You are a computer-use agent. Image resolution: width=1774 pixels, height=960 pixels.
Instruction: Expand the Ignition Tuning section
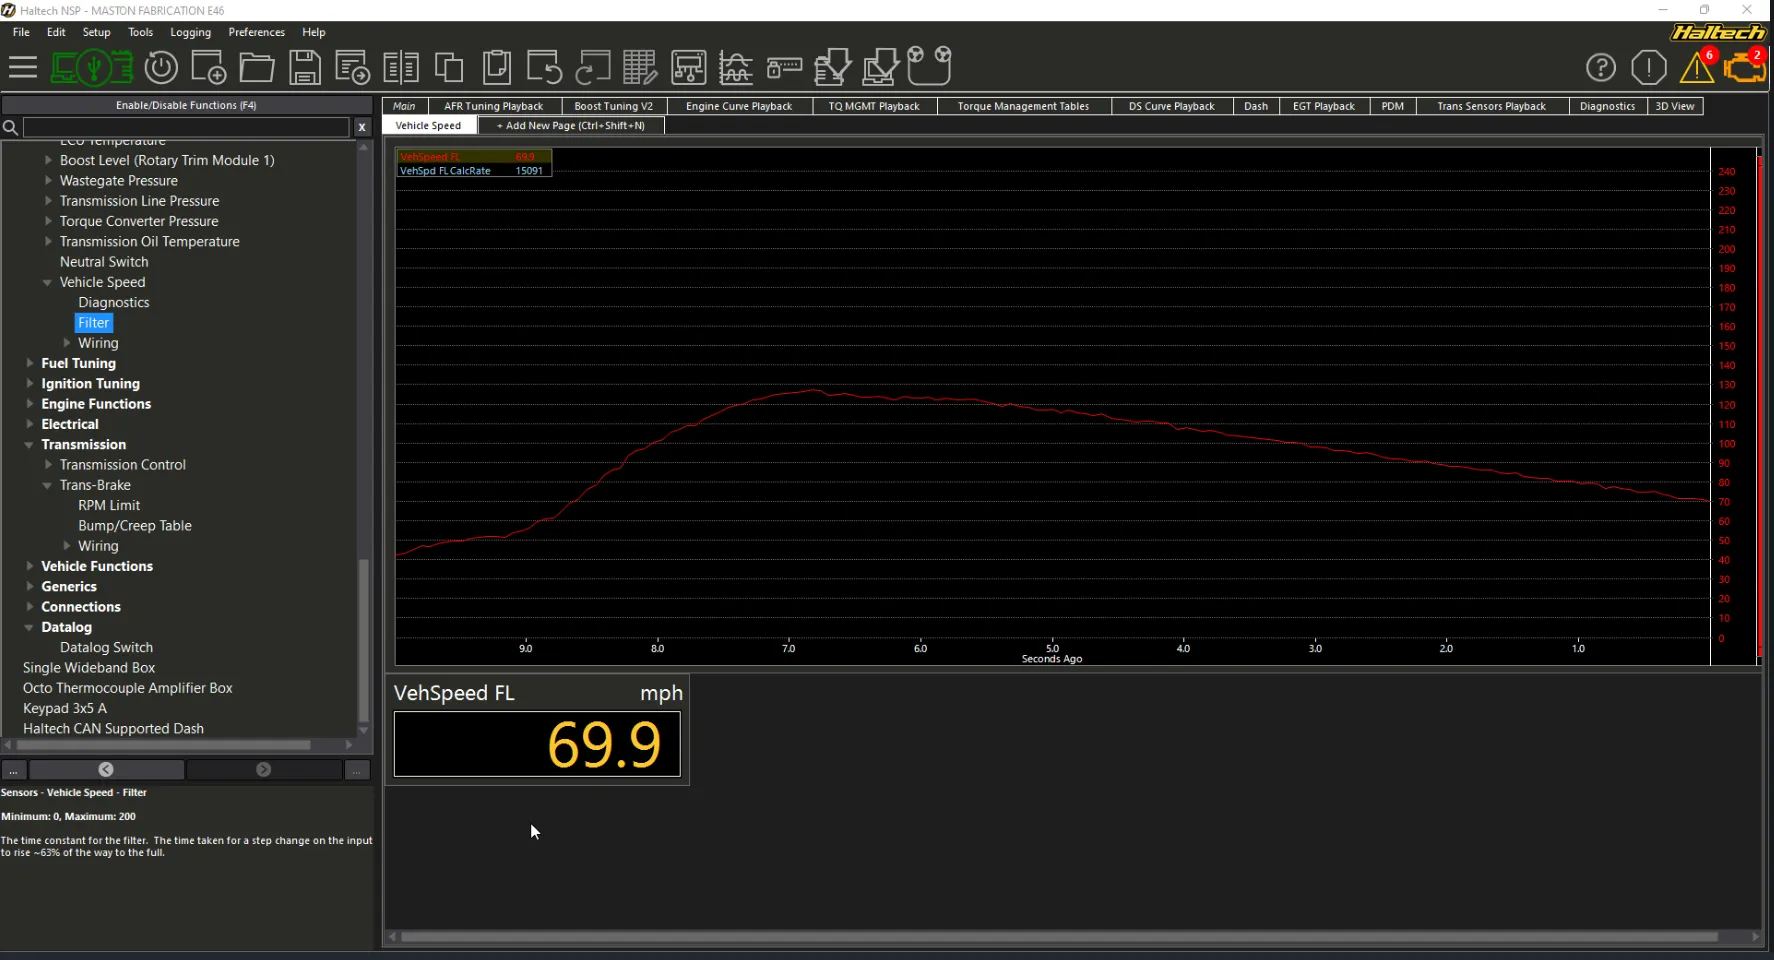click(x=29, y=383)
